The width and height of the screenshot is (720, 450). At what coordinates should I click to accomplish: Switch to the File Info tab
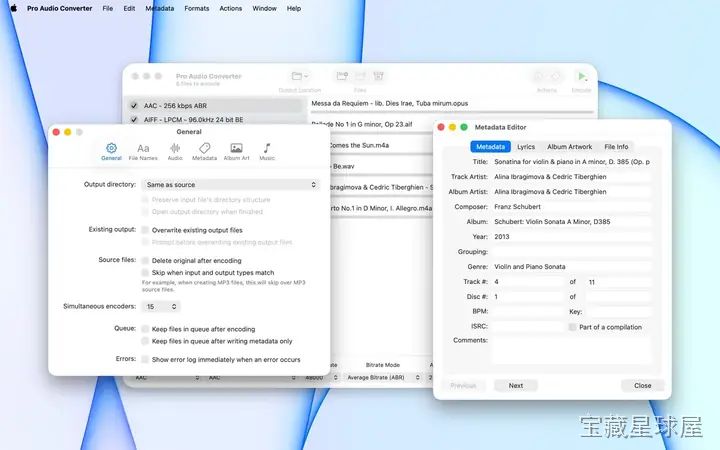coord(616,146)
